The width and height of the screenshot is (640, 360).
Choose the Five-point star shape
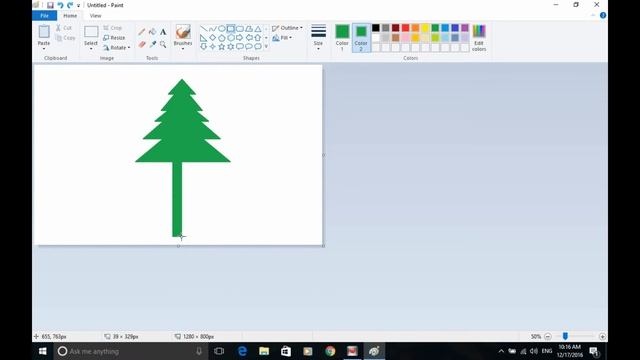(x=222, y=47)
